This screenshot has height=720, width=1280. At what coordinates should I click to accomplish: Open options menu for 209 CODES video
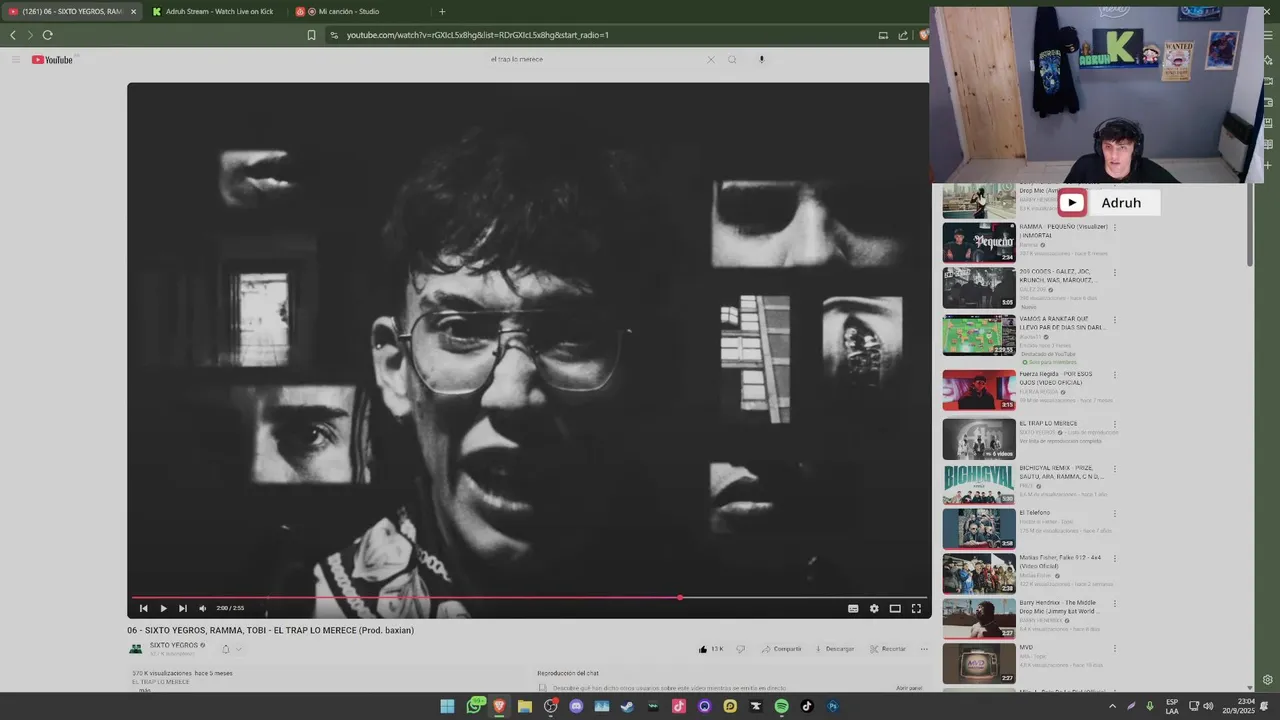point(1115,272)
